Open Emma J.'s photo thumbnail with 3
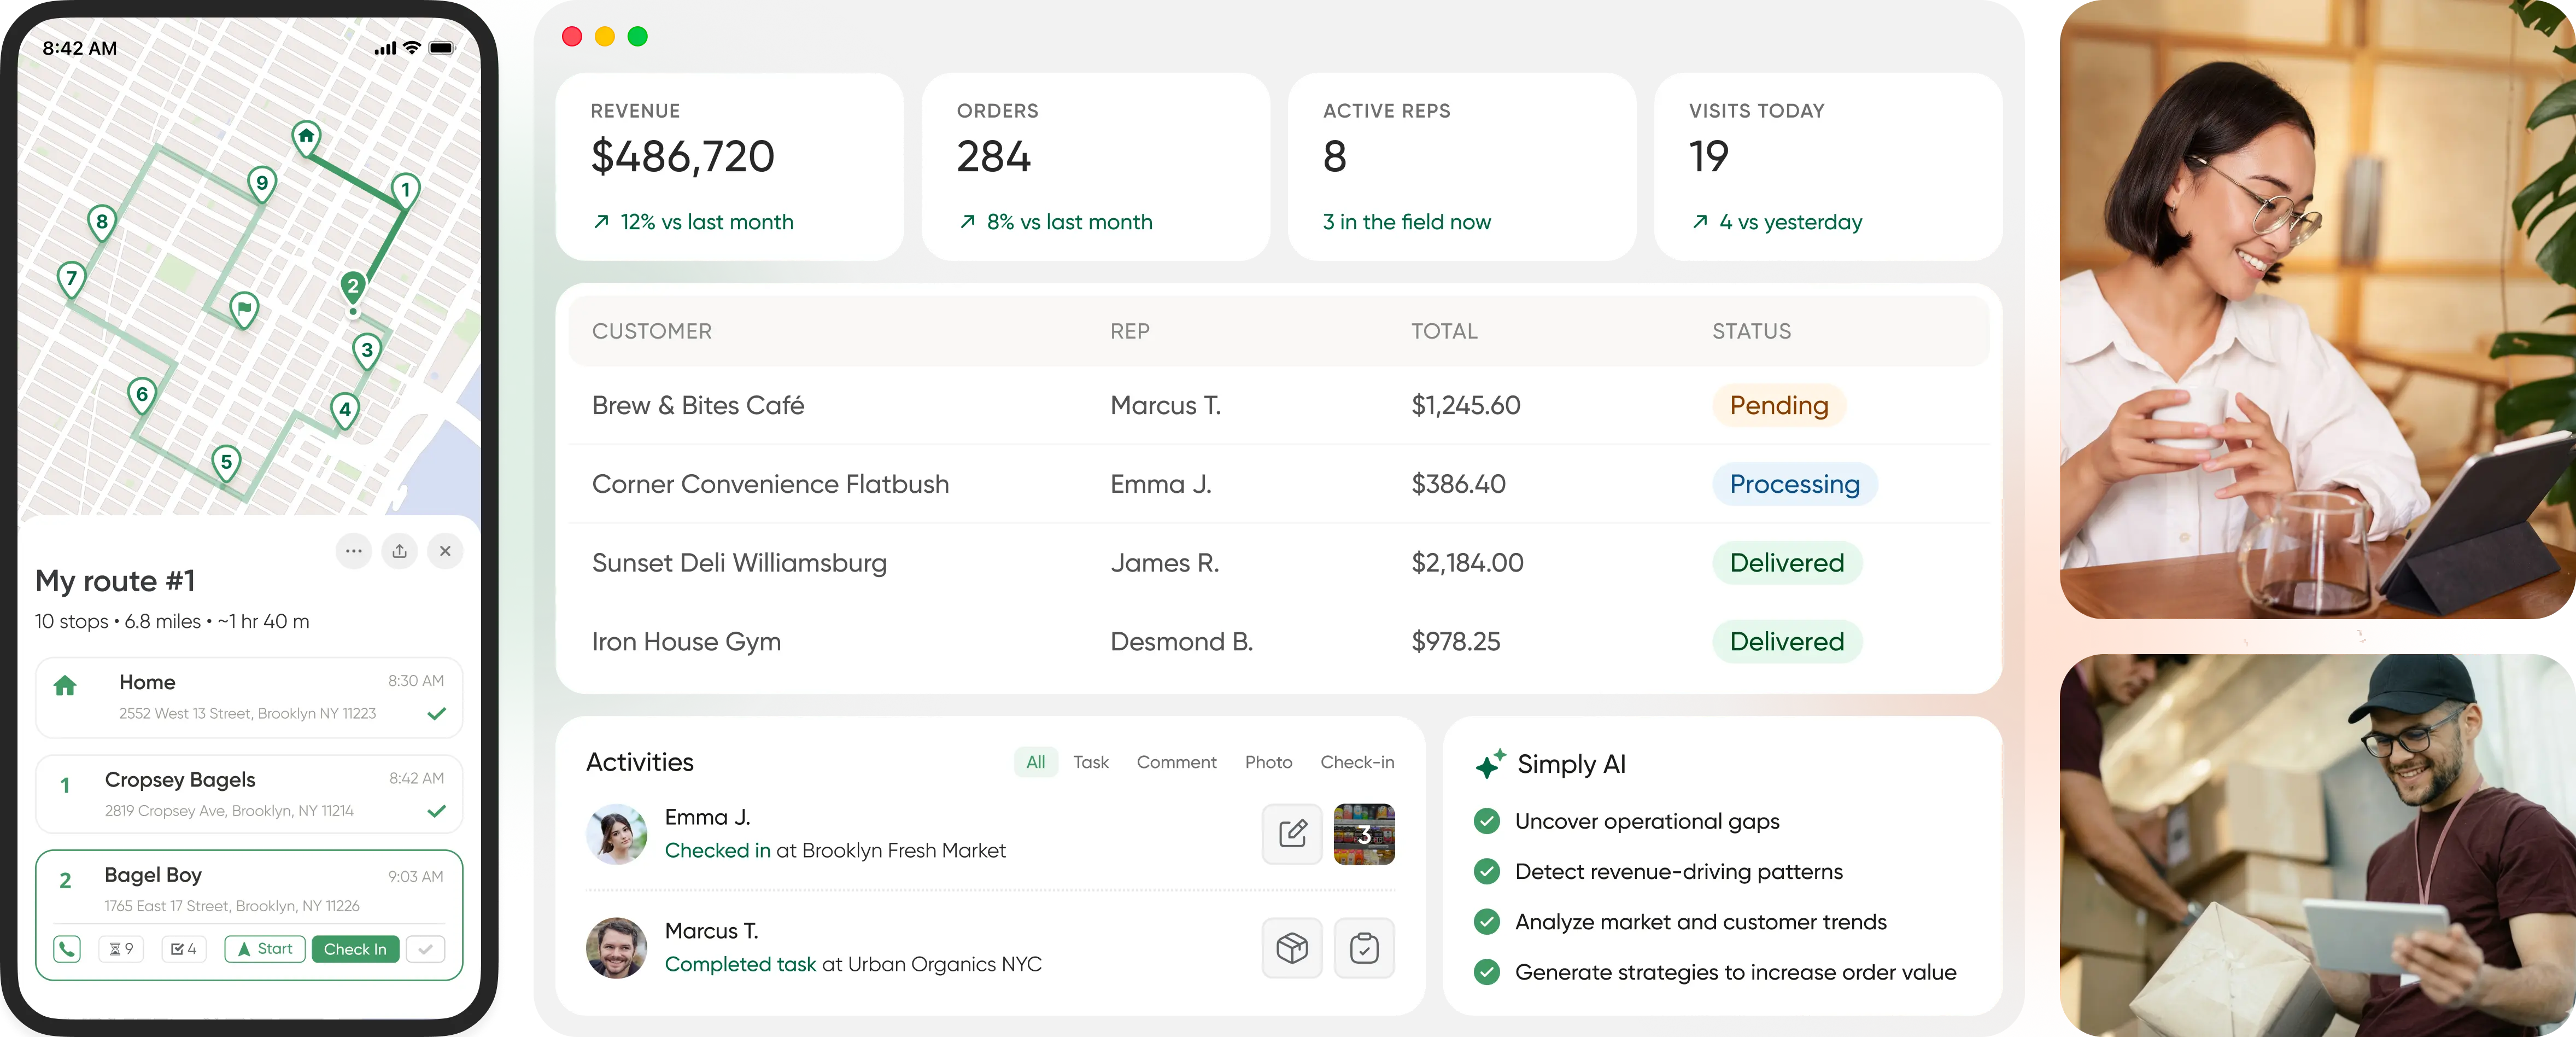Image resolution: width=2576 pixels, height=1037 pixels. [x=1364, y=833]
